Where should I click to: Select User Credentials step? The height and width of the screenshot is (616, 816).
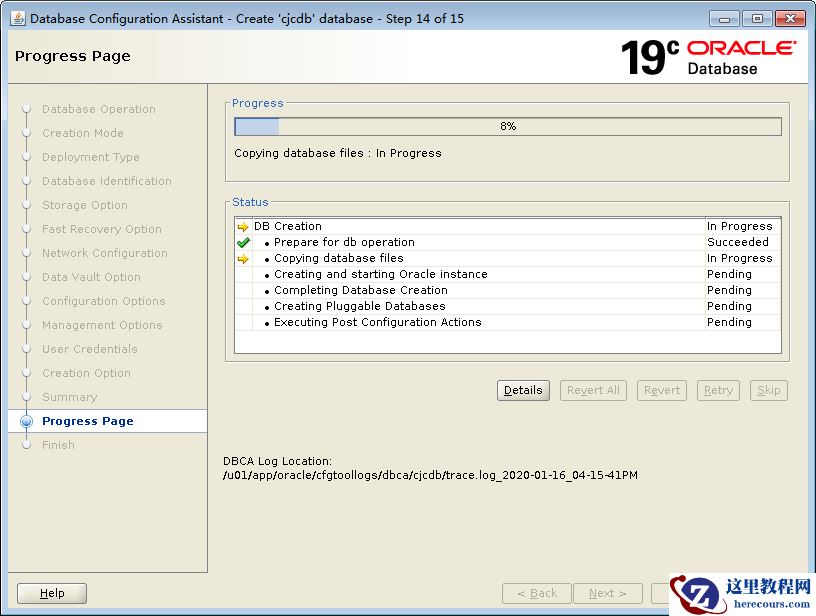tap(90, 349)
